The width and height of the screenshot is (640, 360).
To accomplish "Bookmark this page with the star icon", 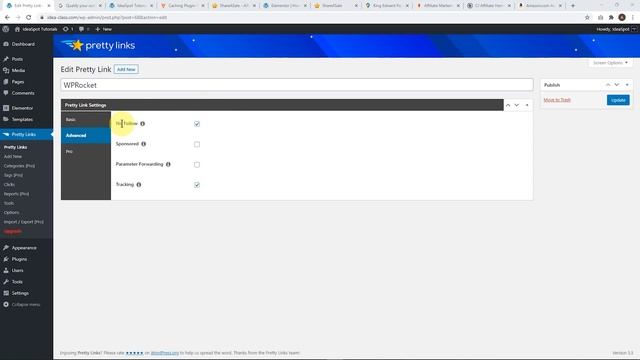I will point(587,18).
